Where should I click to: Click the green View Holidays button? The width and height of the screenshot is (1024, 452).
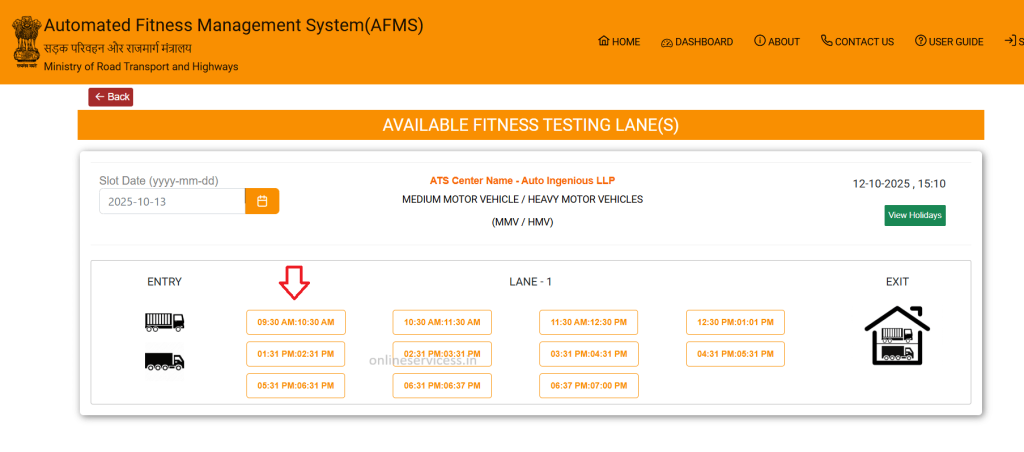(914, 215)
